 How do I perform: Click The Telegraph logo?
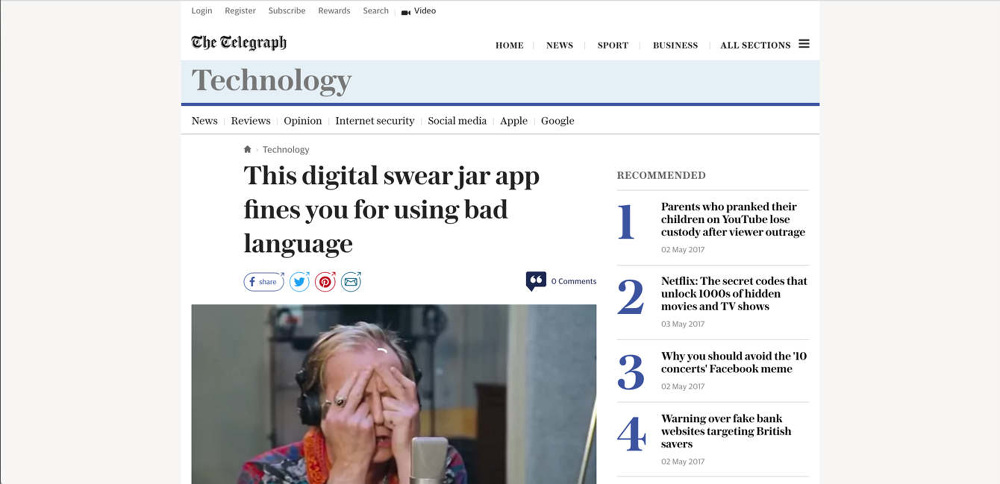(239, 43)
